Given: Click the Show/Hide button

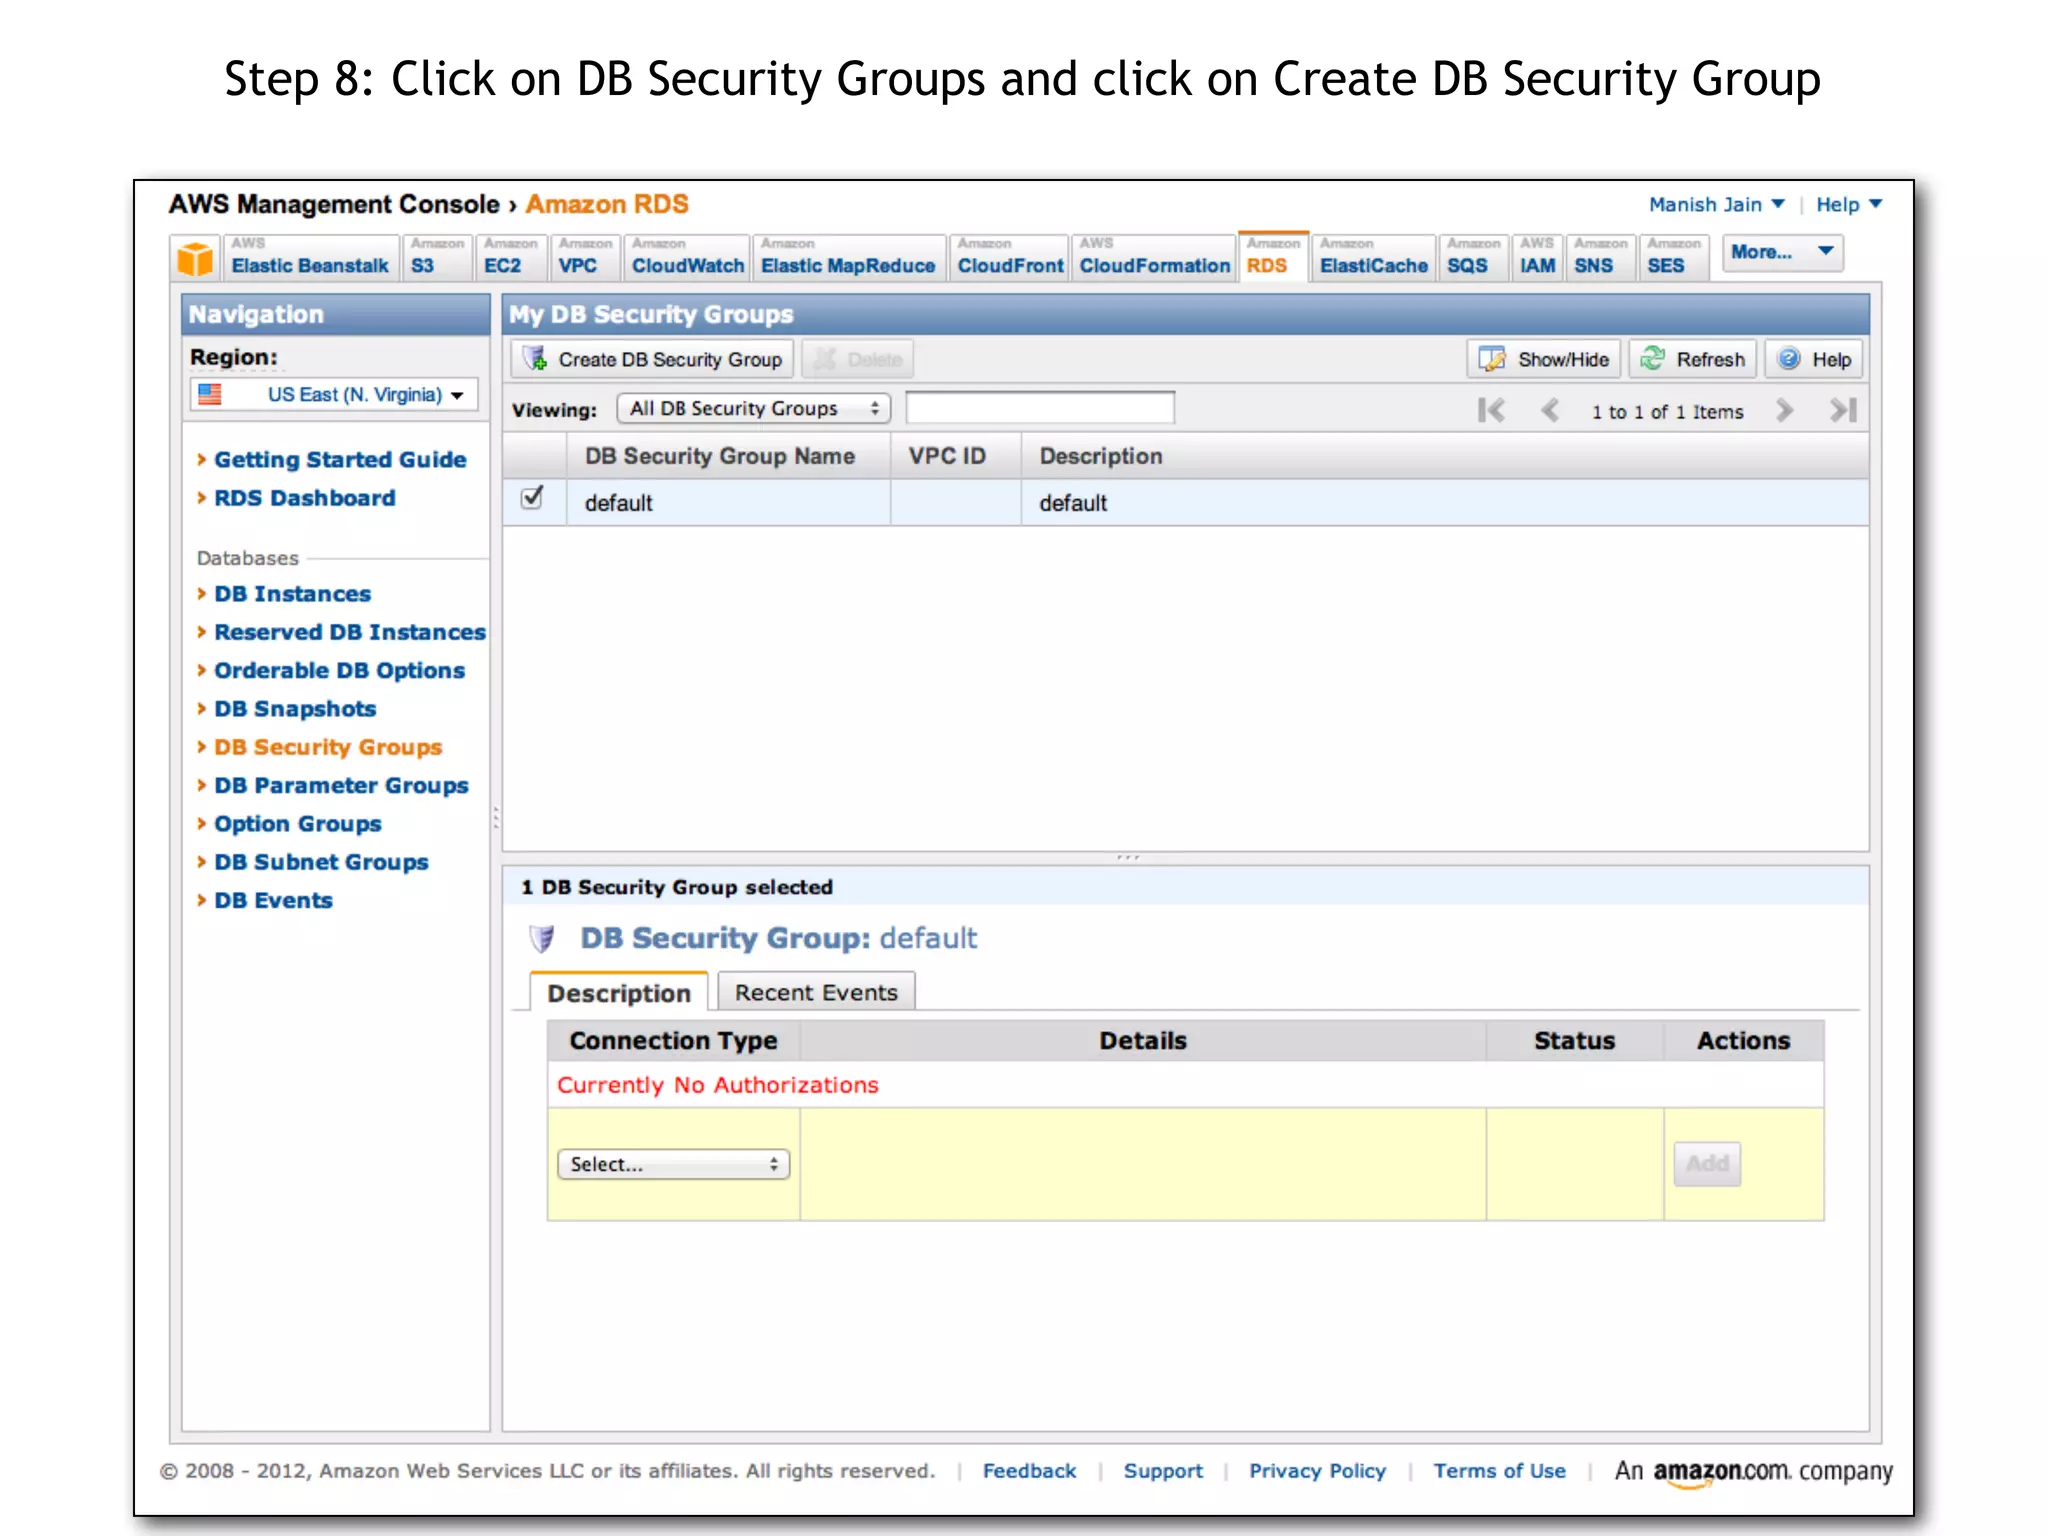Looking at the screenshot, I should [x=1544, y=359].
